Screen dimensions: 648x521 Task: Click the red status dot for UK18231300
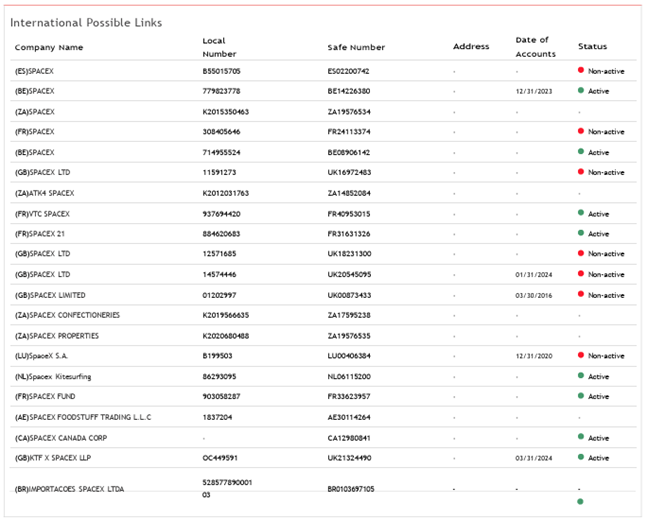pyautogui.click(x=581, y=253)
